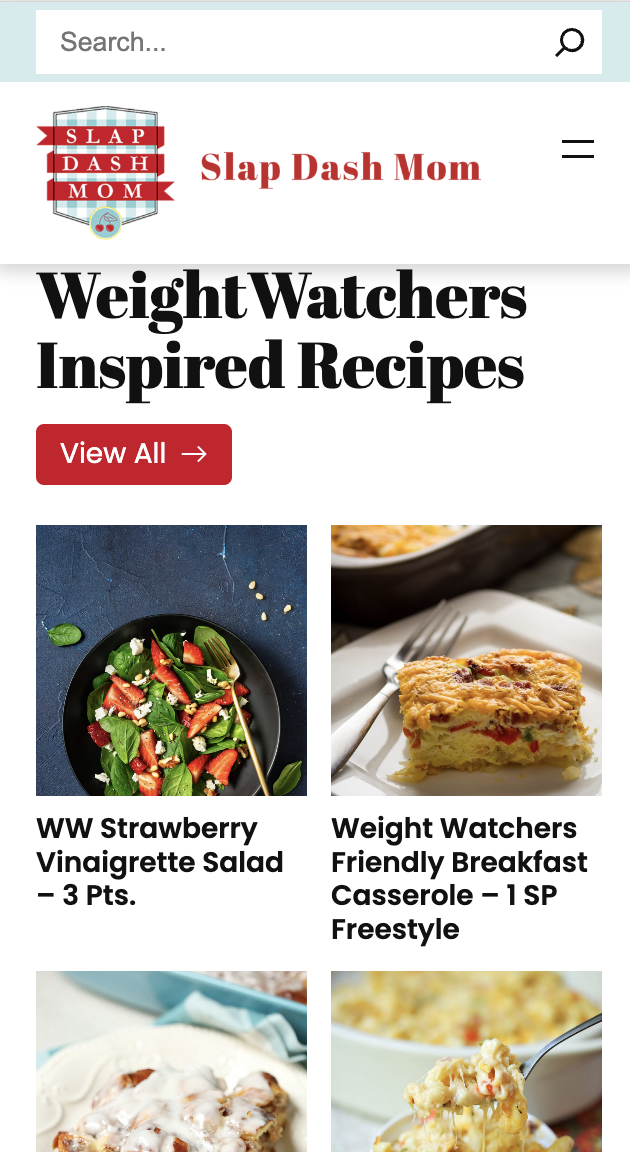Screen dimensions: 630x1152
Task: Open WW Strawberry Vinaigrette Salad recipe title
Action: pyautogui.click(x=160, y=862)
